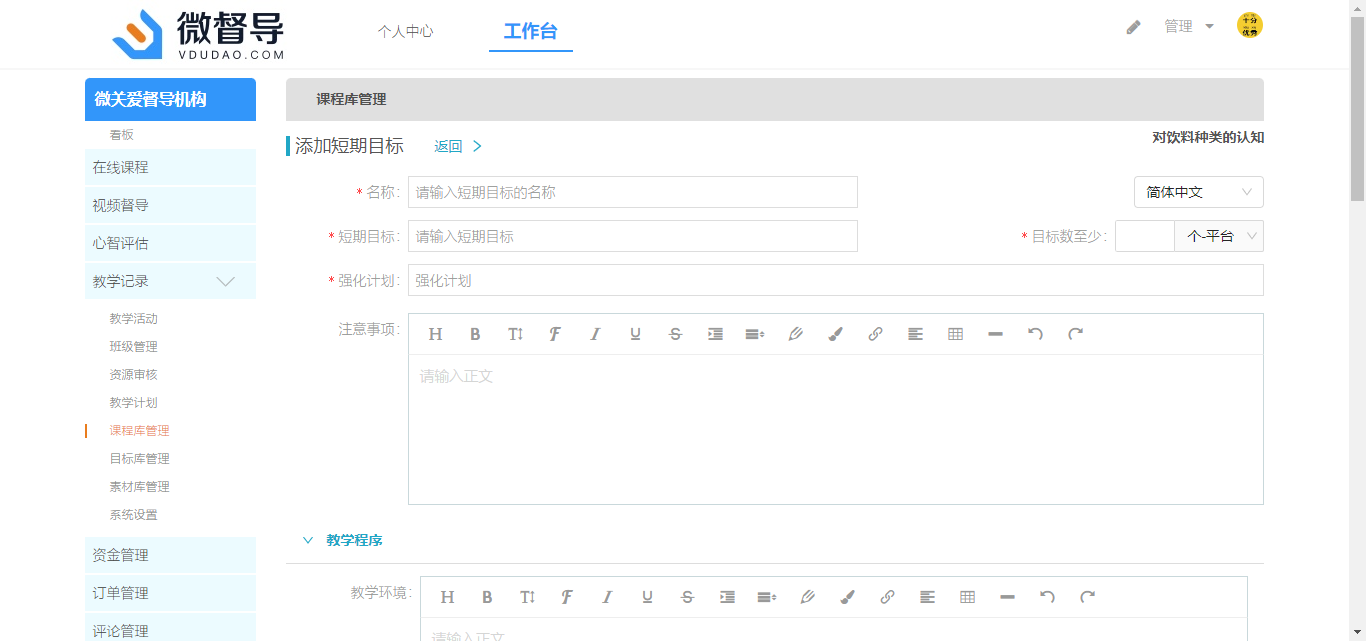Image resolution: width=1366 pixels, height=641 pixels.
Task: Open font family option in 注意事项 editor
Action: 555,334
